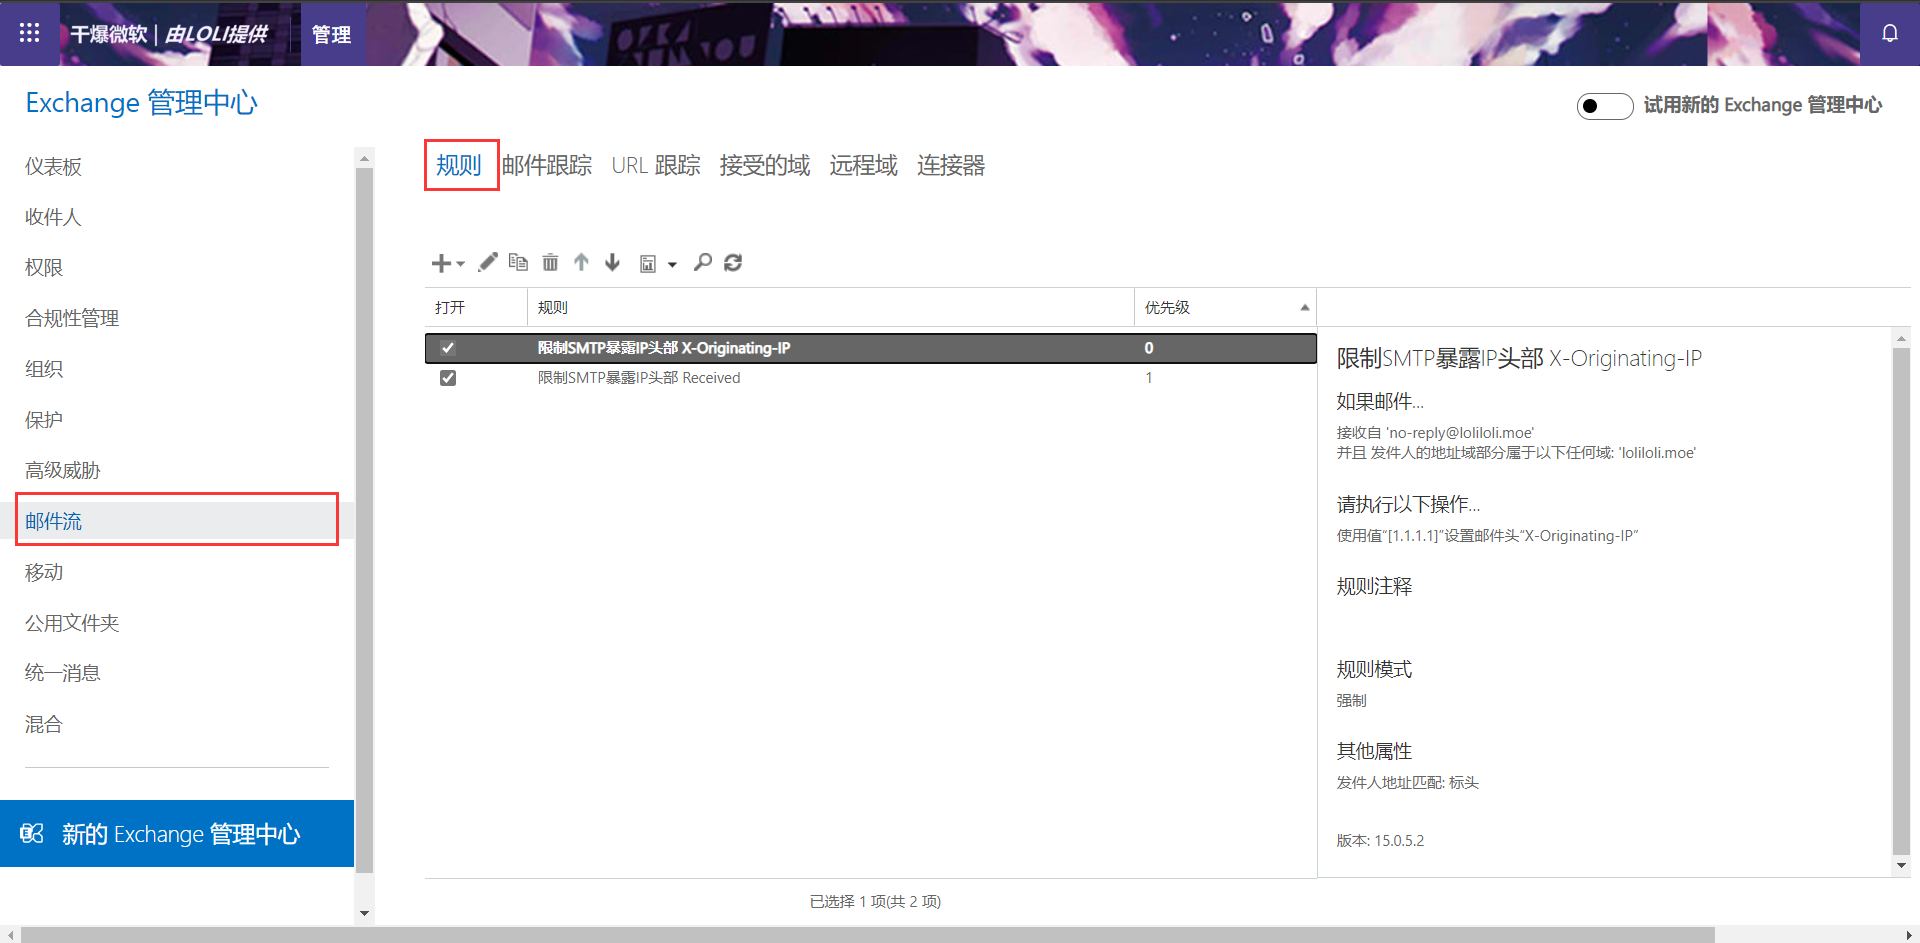Refresh the rules list

(733, 262)
